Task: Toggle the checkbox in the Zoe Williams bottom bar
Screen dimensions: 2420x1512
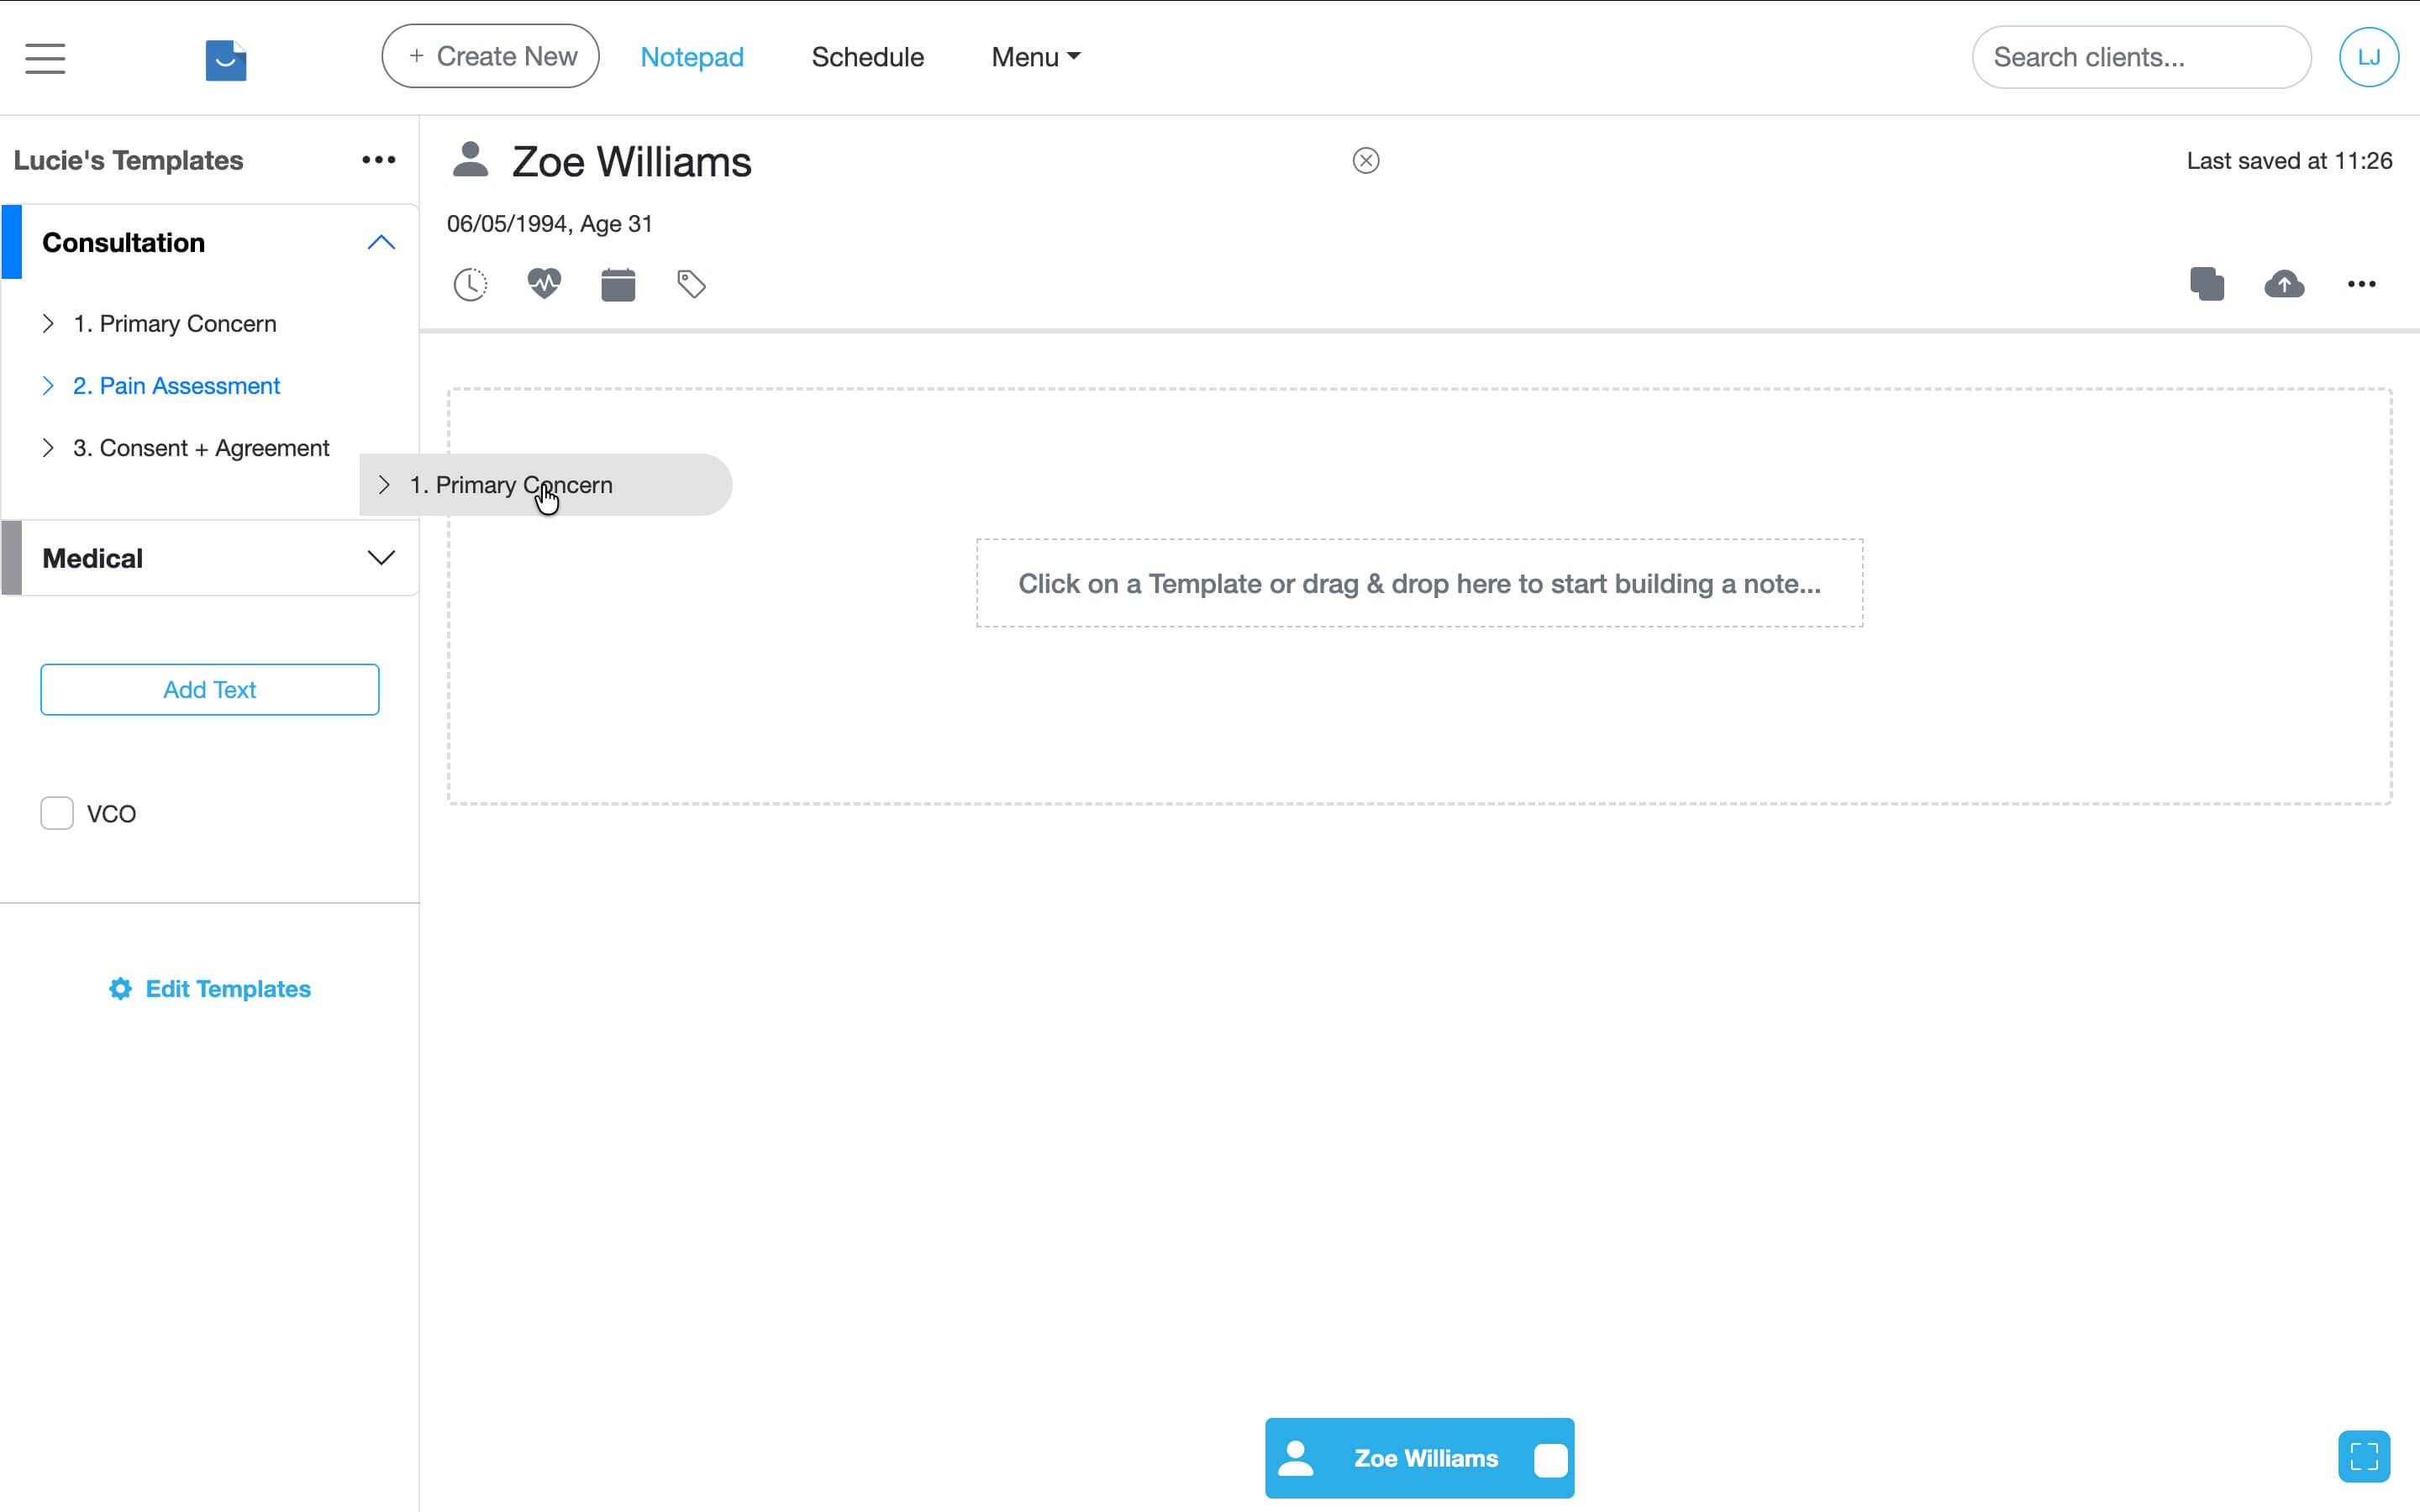Action: 1549,1458
